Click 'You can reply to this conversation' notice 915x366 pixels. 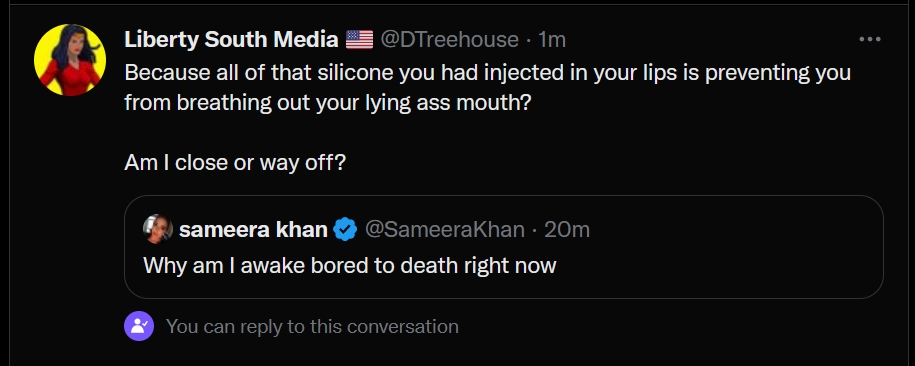tap(312, 326)
